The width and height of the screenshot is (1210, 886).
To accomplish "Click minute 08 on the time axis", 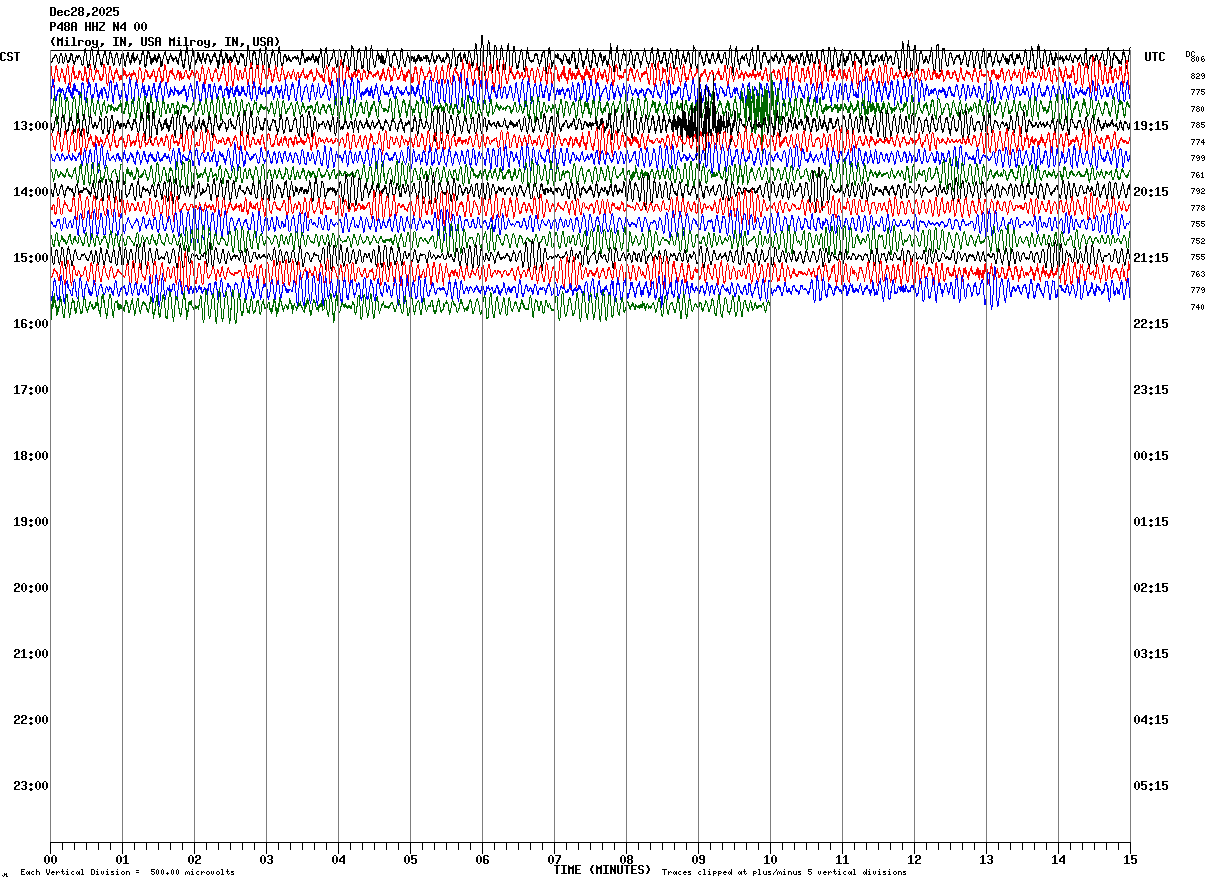I will (x=626, y=859).
